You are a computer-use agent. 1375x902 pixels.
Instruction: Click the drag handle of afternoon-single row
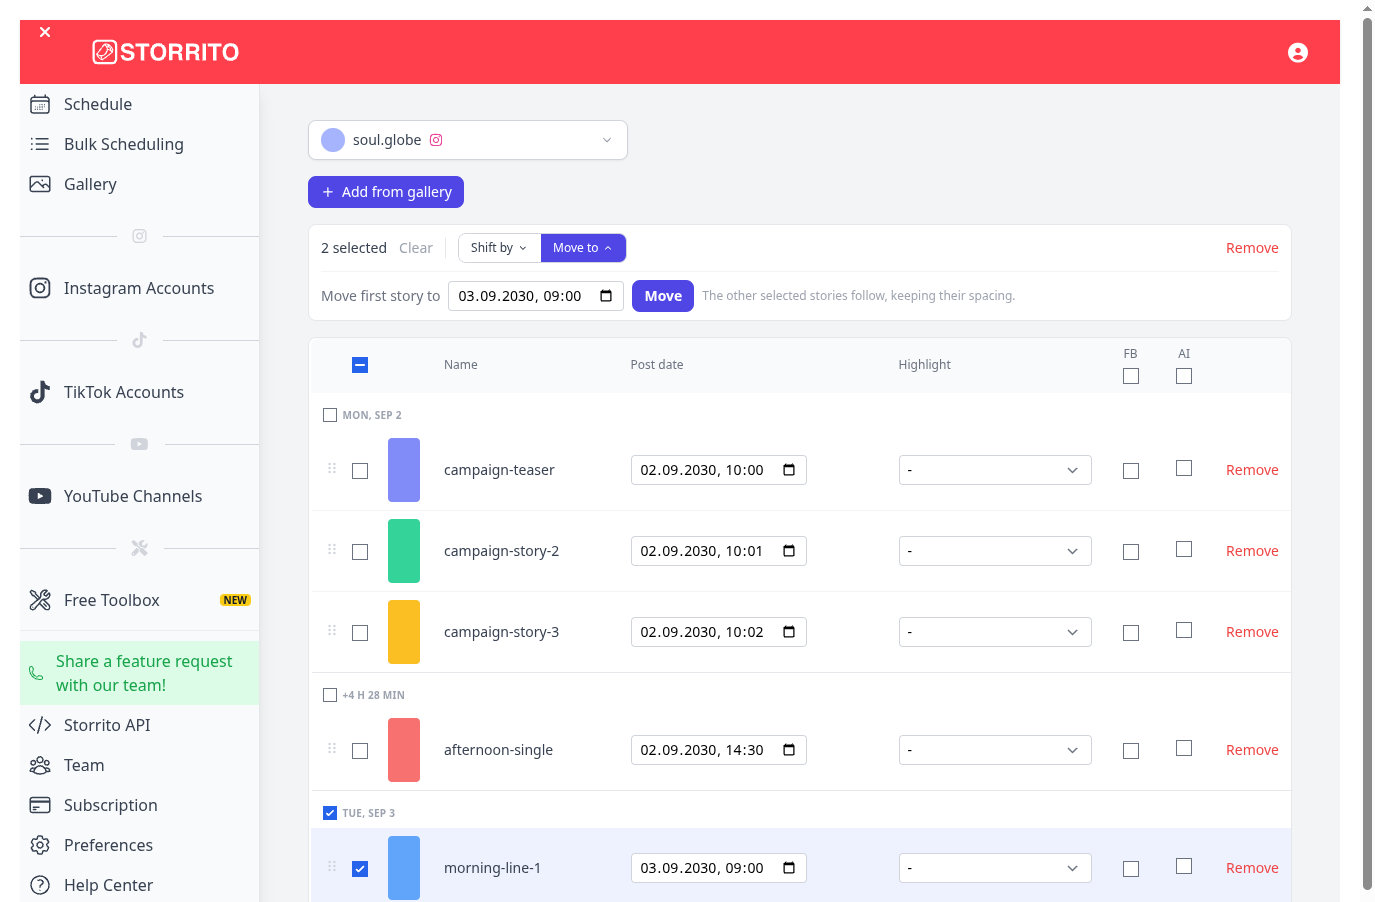click(x=332, y=748)
